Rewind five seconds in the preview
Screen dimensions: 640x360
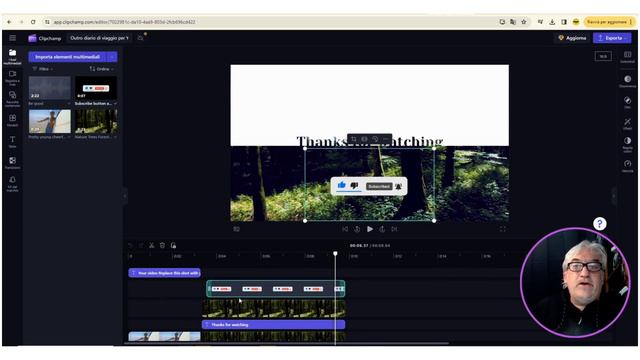click(x=357, y=229)
